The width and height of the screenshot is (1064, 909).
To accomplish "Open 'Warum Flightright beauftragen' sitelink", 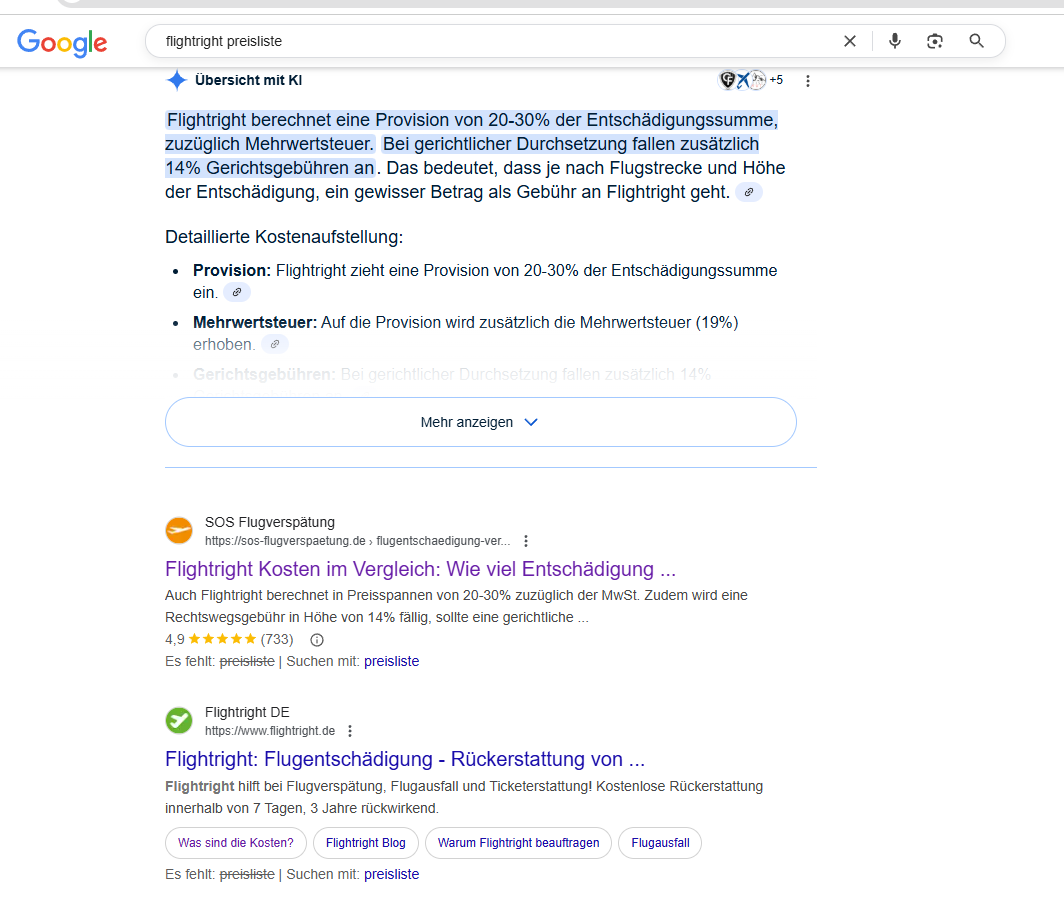I will tap(518, 843).
